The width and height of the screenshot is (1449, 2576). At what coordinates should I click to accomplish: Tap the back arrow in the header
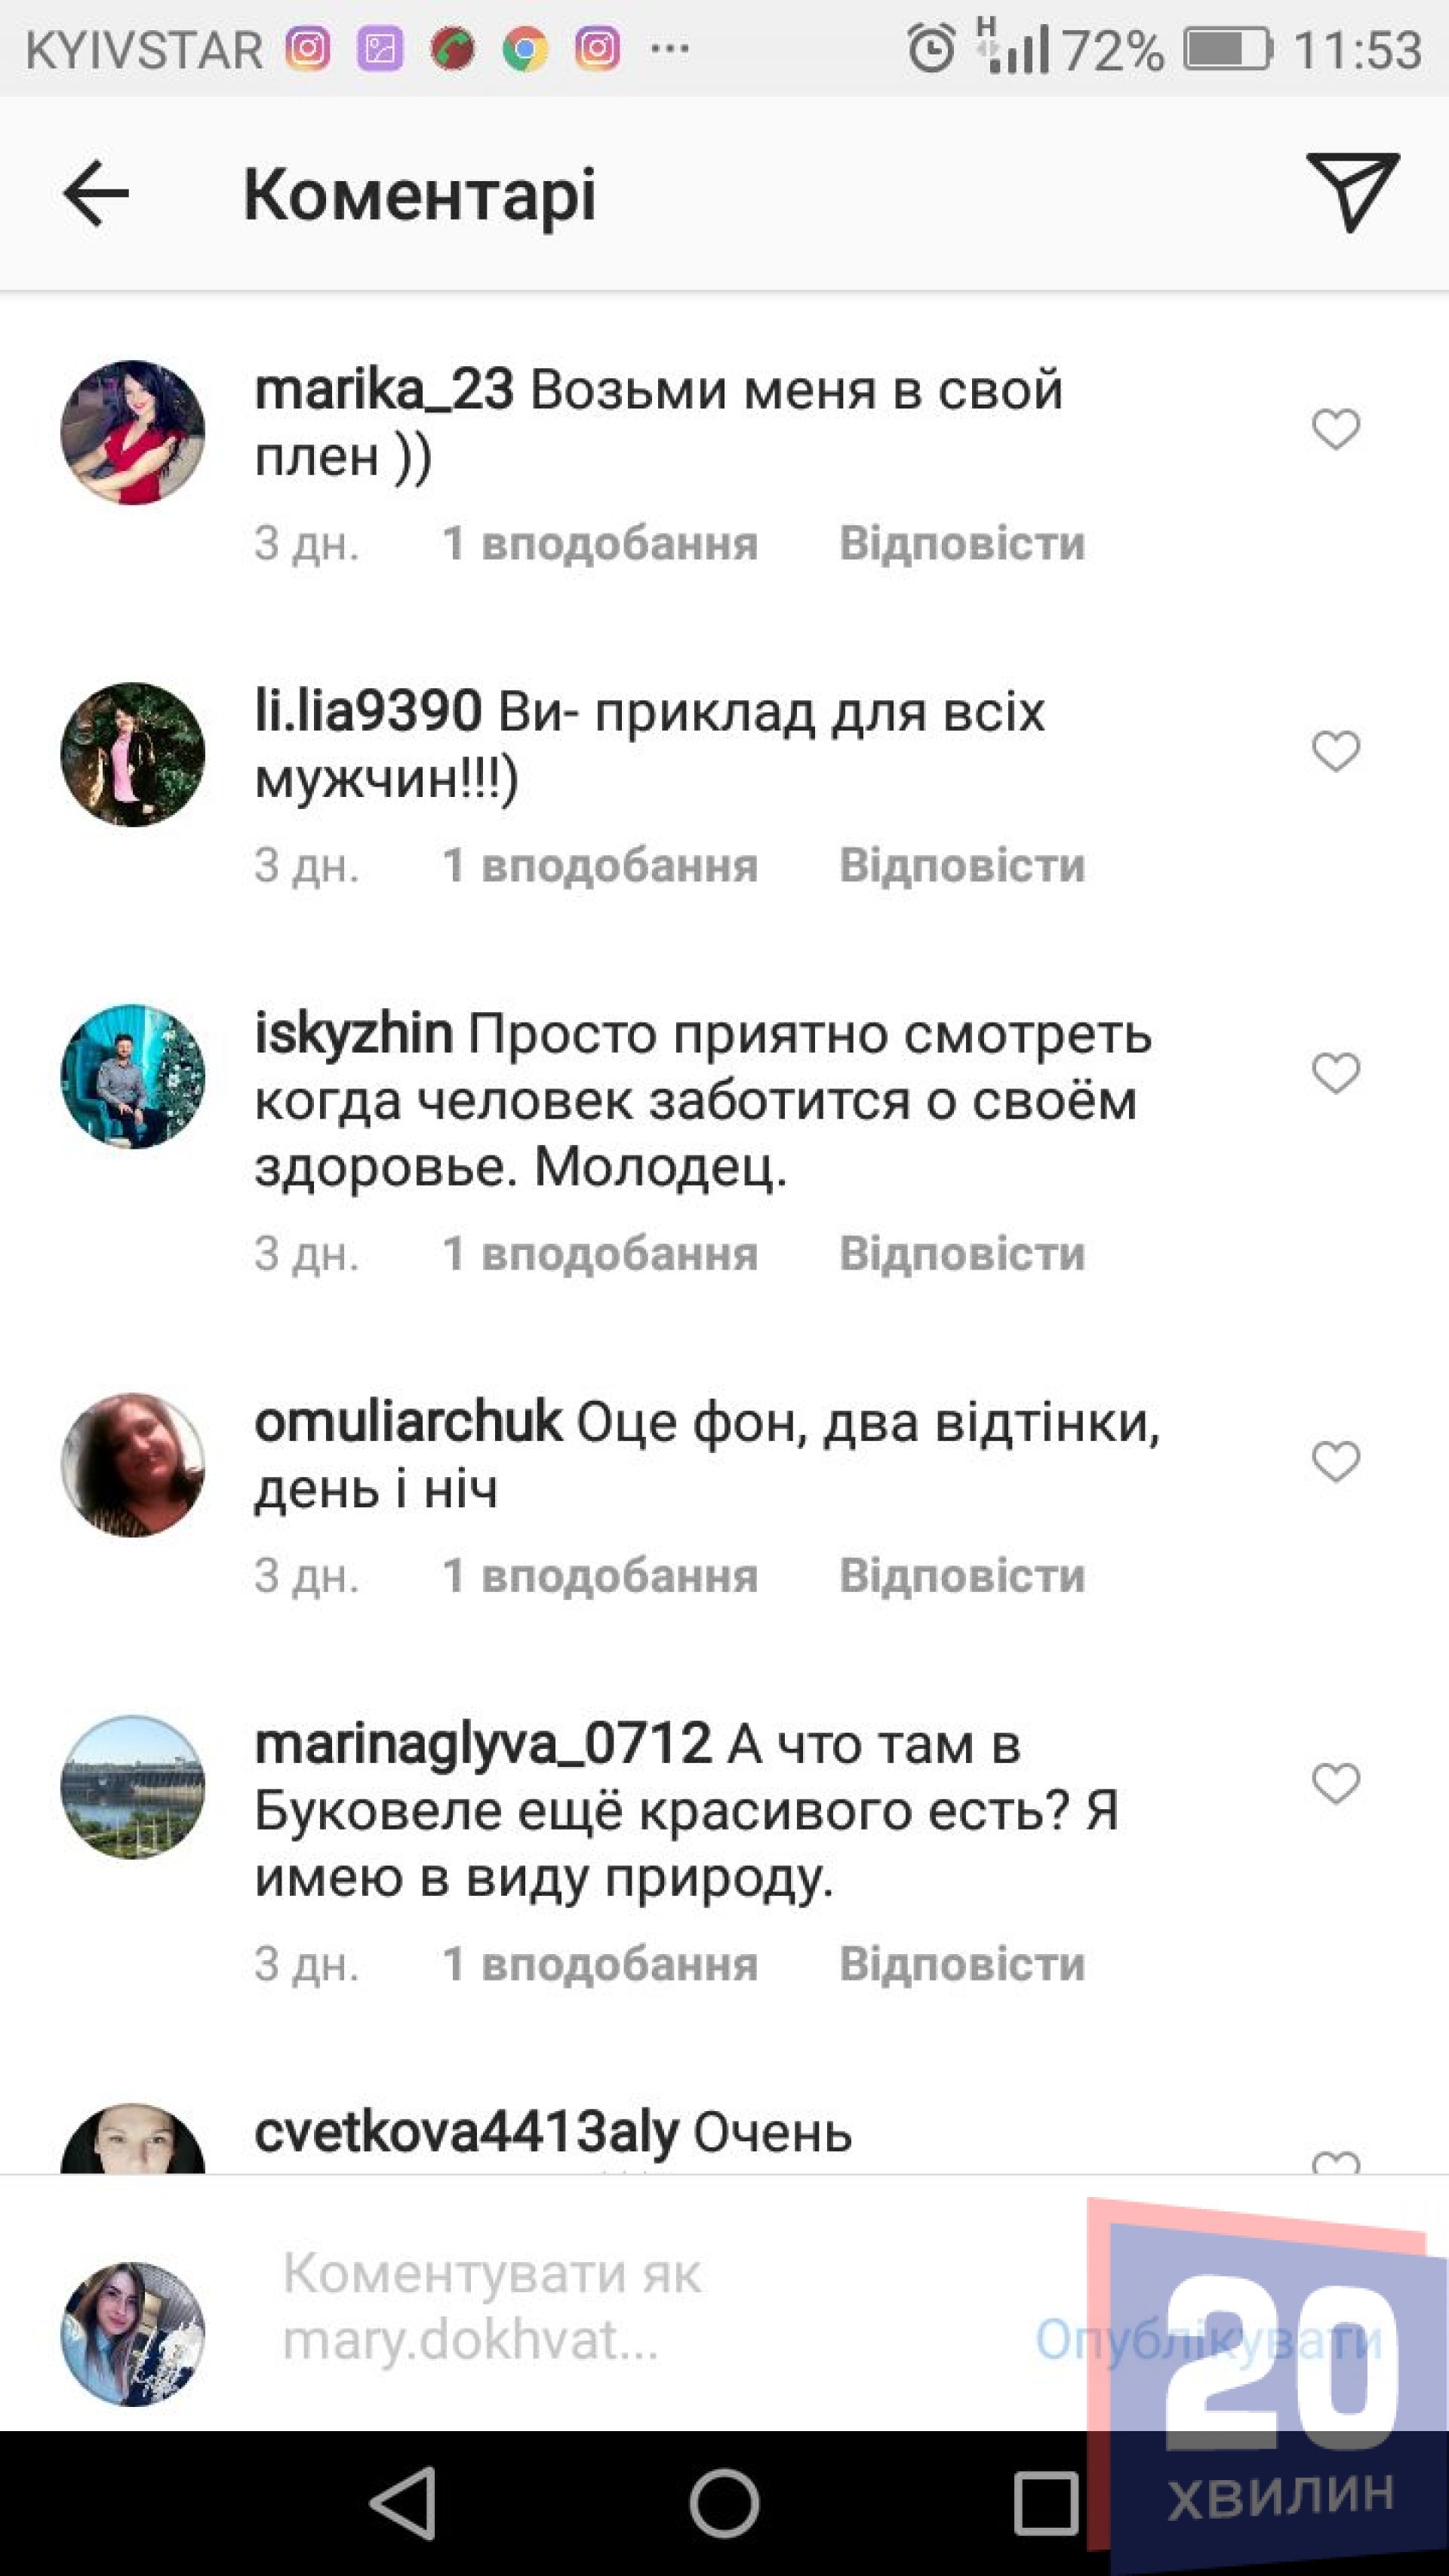(96, 193)
